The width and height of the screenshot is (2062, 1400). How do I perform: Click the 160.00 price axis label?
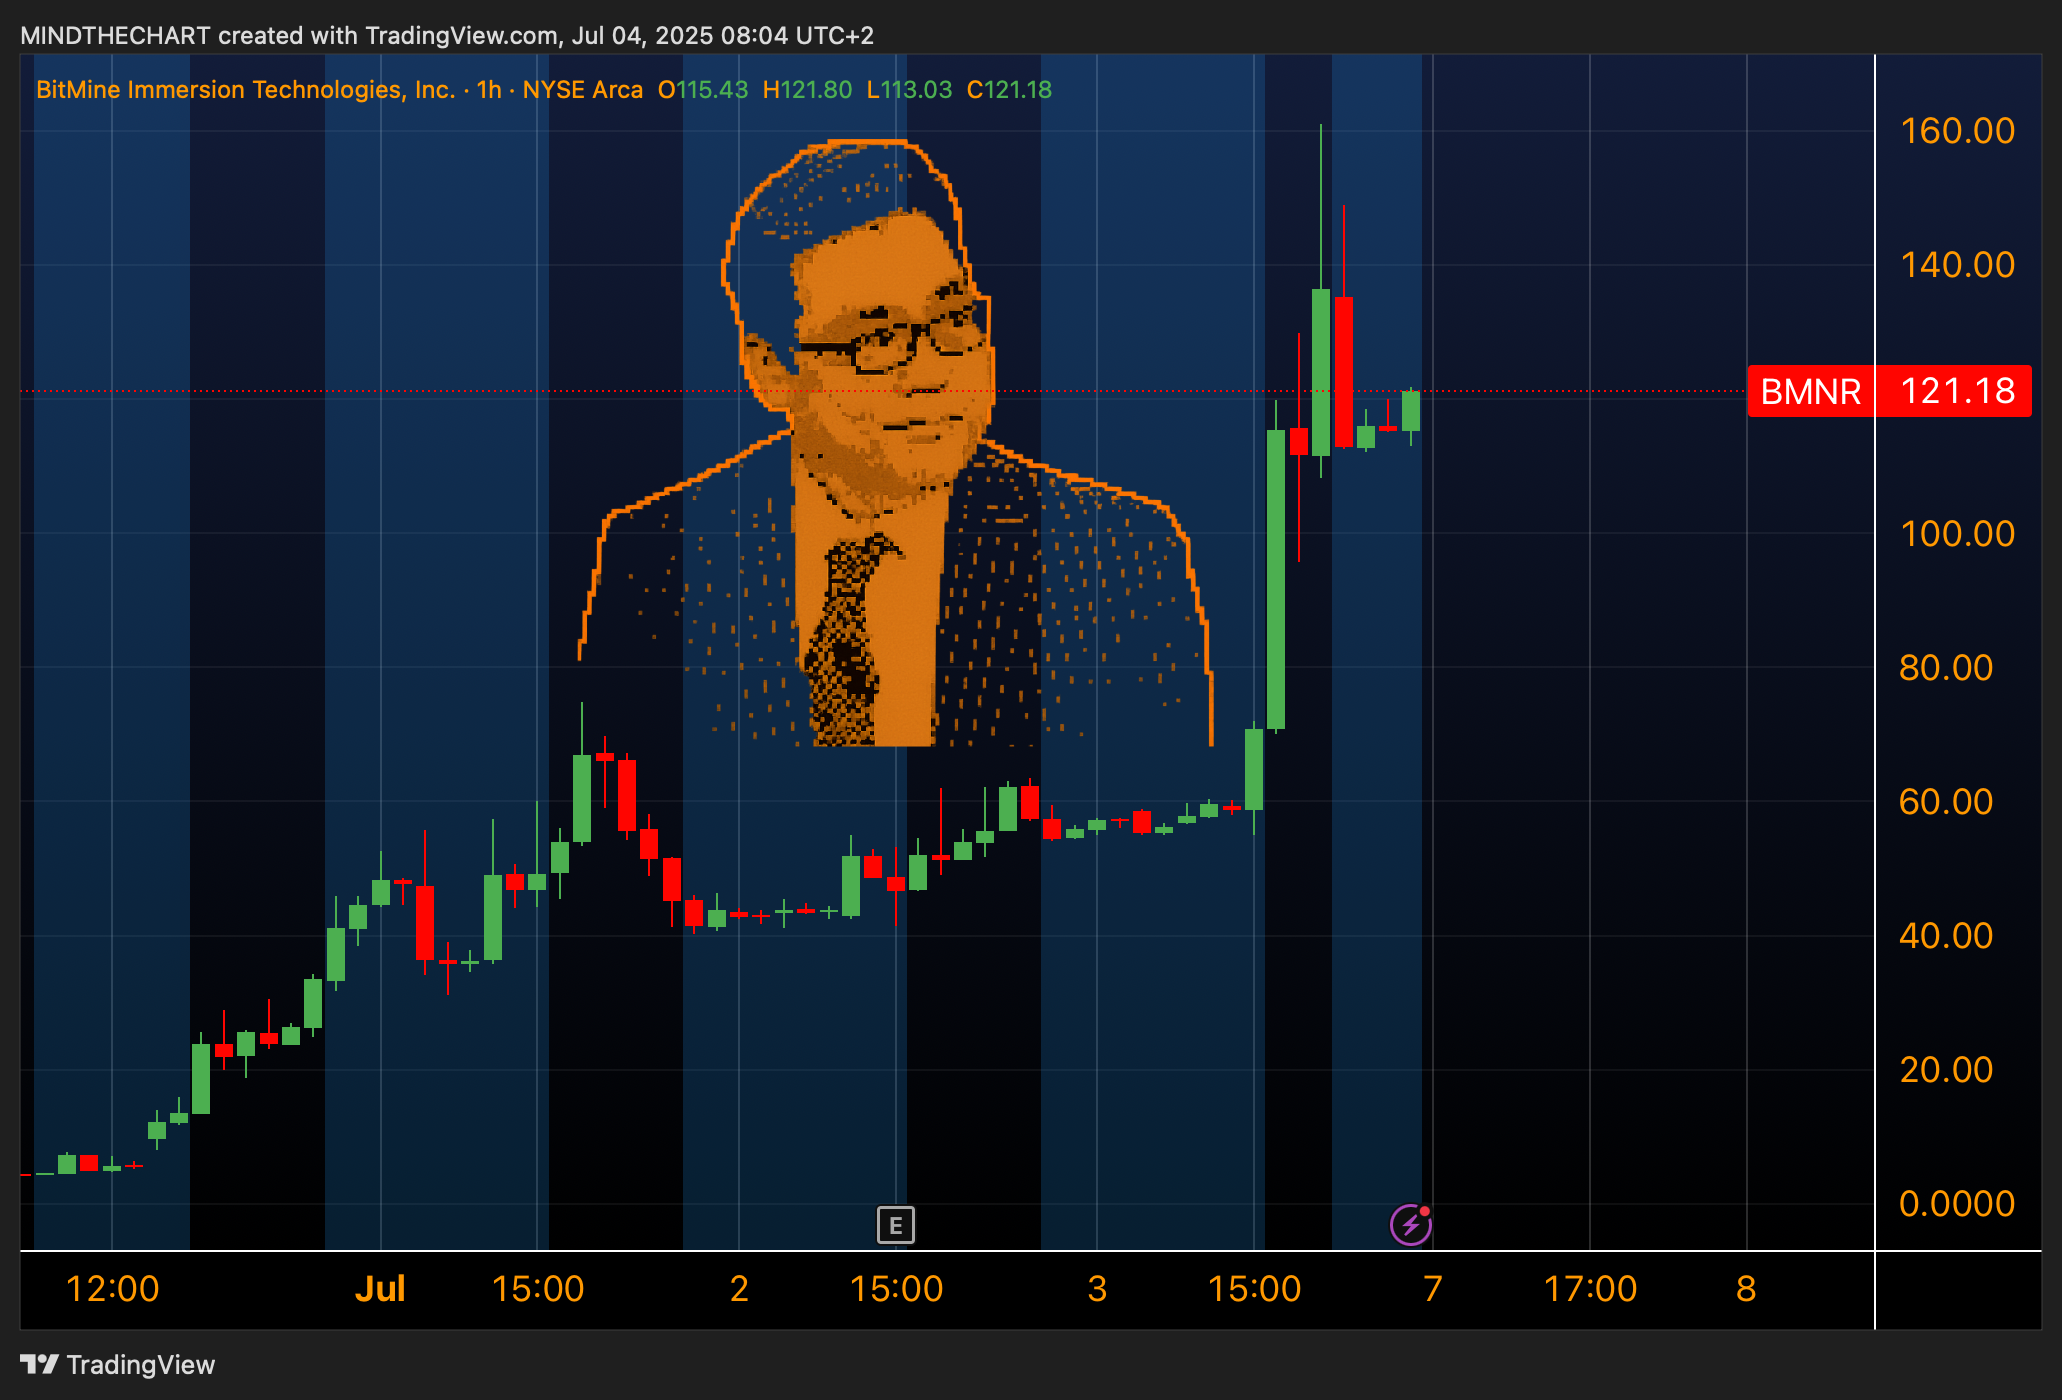(1957, 131)
